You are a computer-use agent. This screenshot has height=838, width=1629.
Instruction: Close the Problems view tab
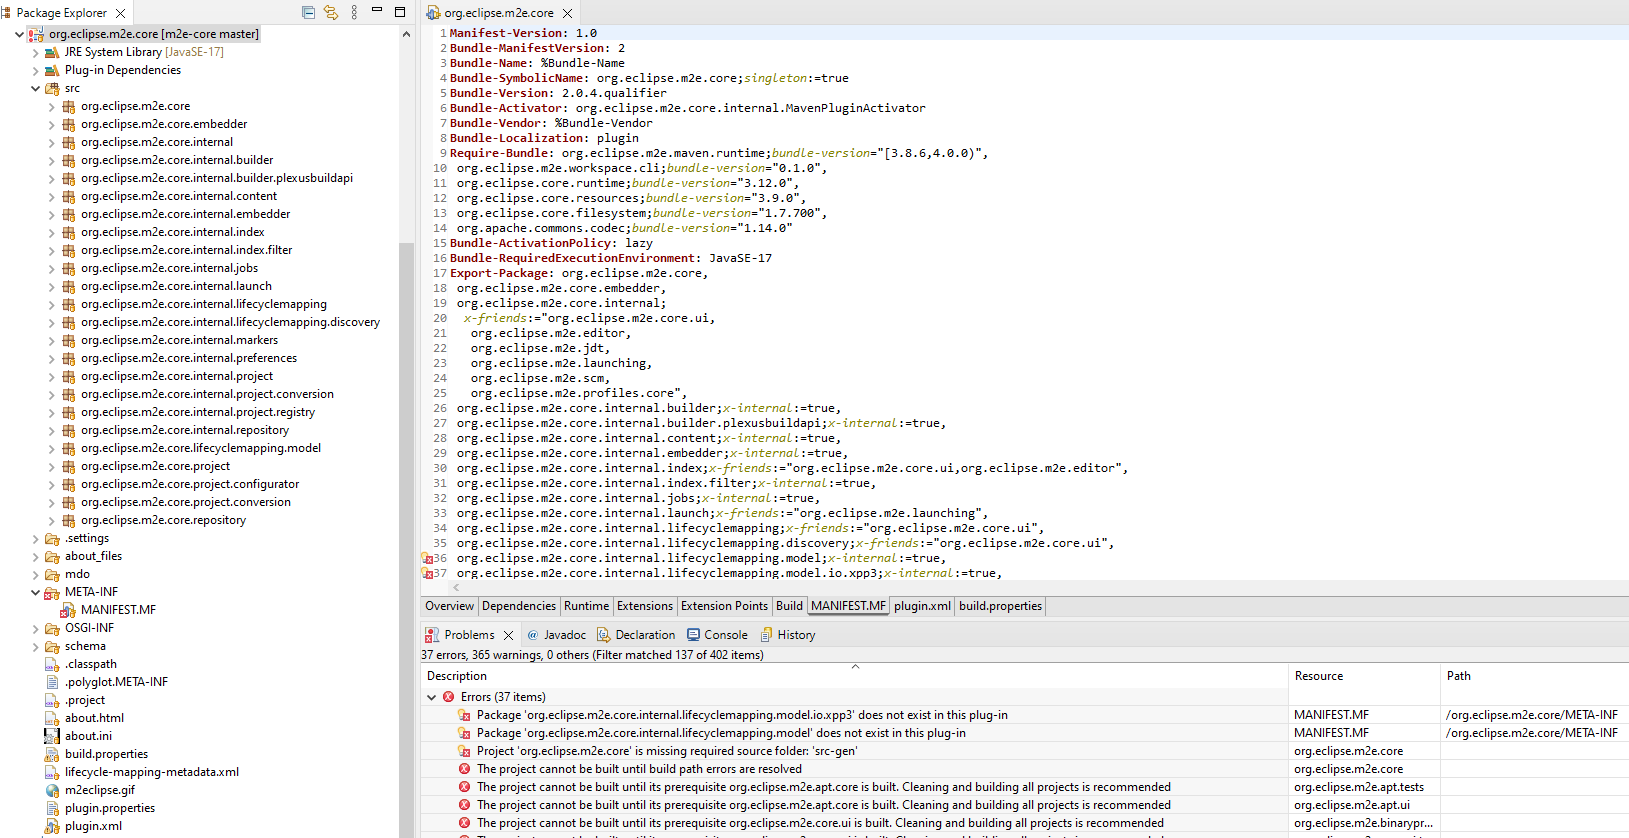(508, 635)
